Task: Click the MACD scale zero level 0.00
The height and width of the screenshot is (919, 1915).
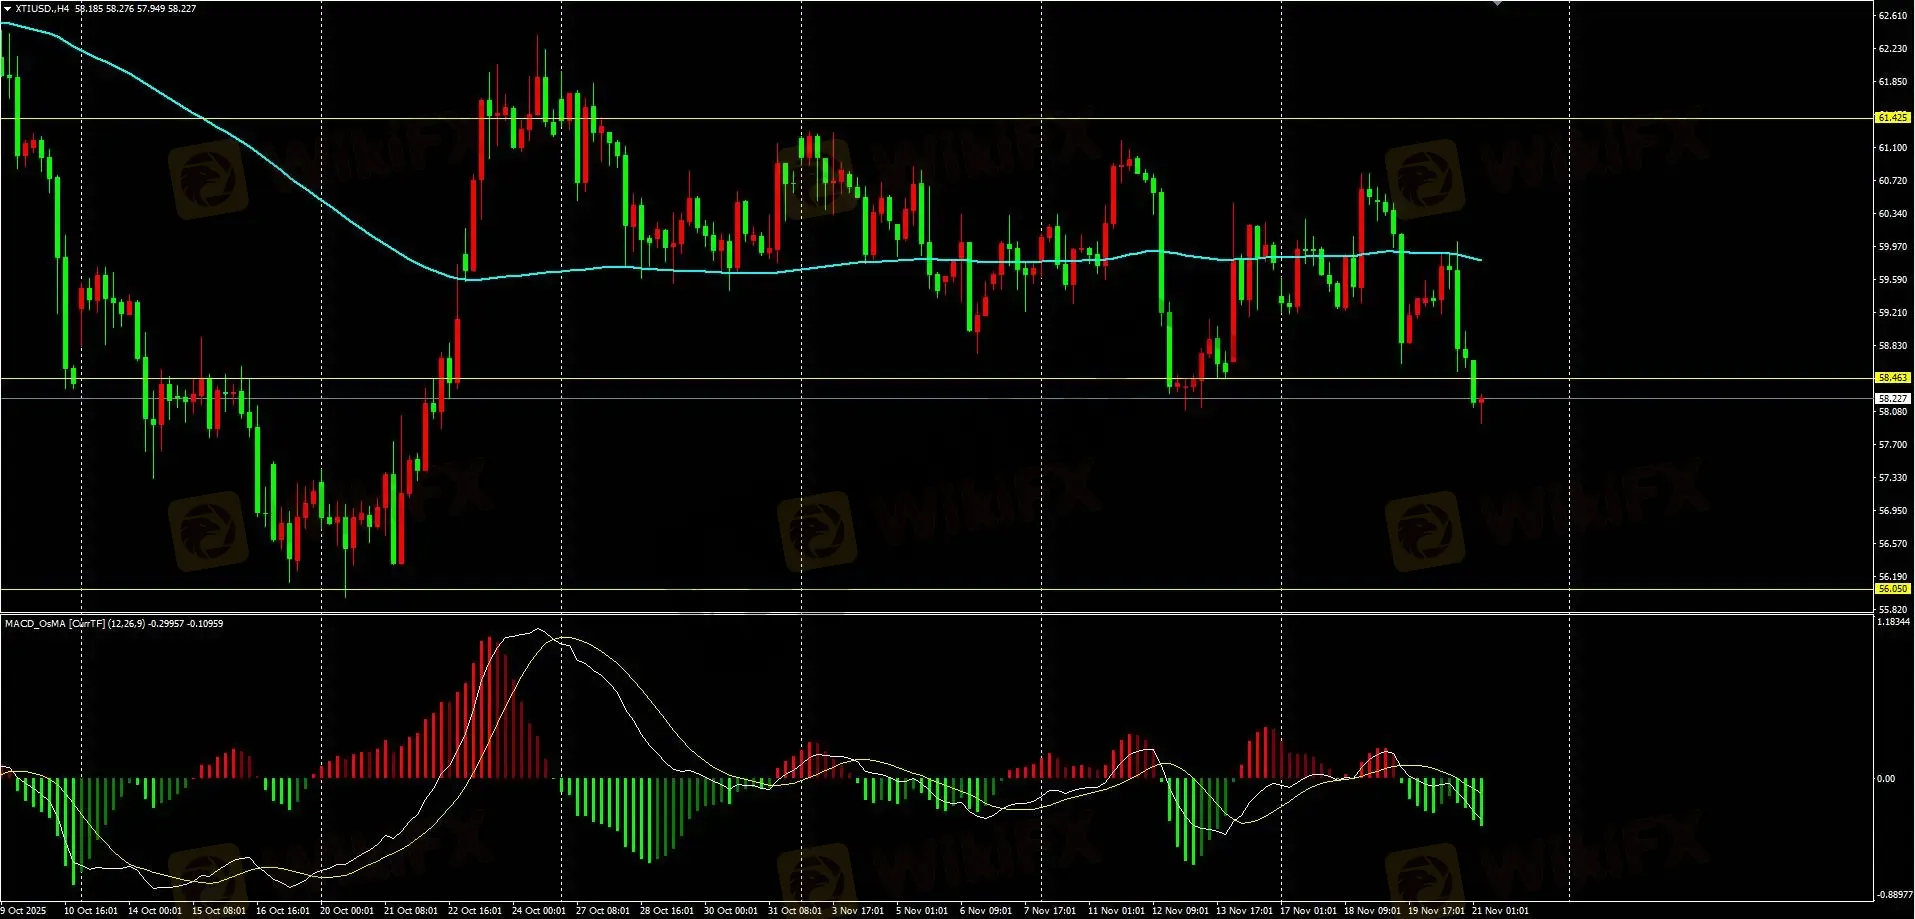Action: pyautogui.click(x=1886, y=779)
